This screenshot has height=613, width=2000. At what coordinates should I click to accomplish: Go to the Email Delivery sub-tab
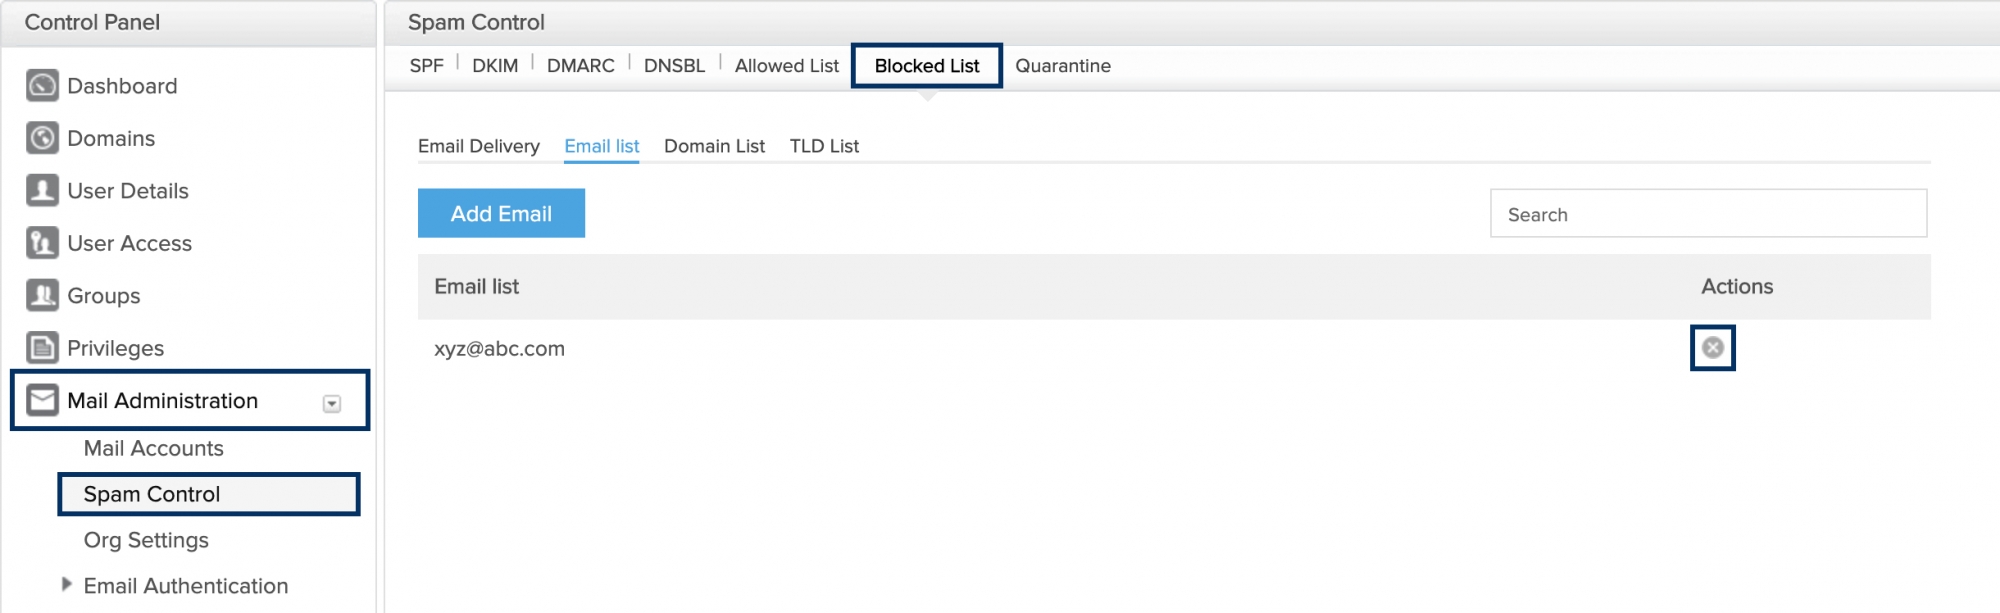coord(478,146)
